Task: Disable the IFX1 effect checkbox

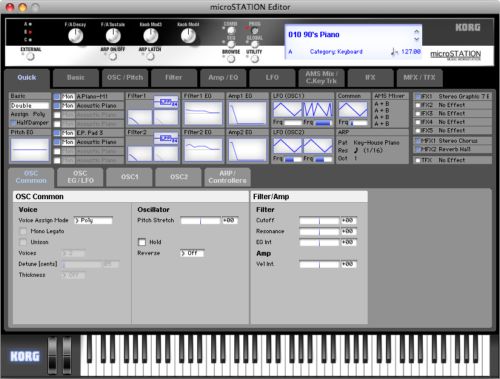Action: pyautogui.click(x=418, y=96)
